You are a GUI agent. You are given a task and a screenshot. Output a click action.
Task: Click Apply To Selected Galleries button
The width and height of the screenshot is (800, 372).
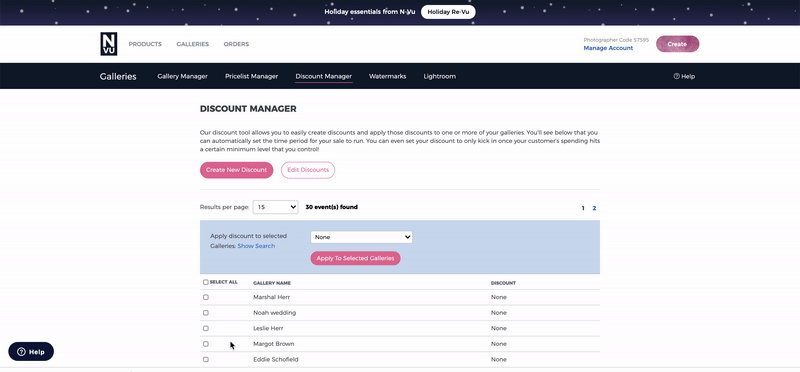pyautogui.click(x=356, y=258)
